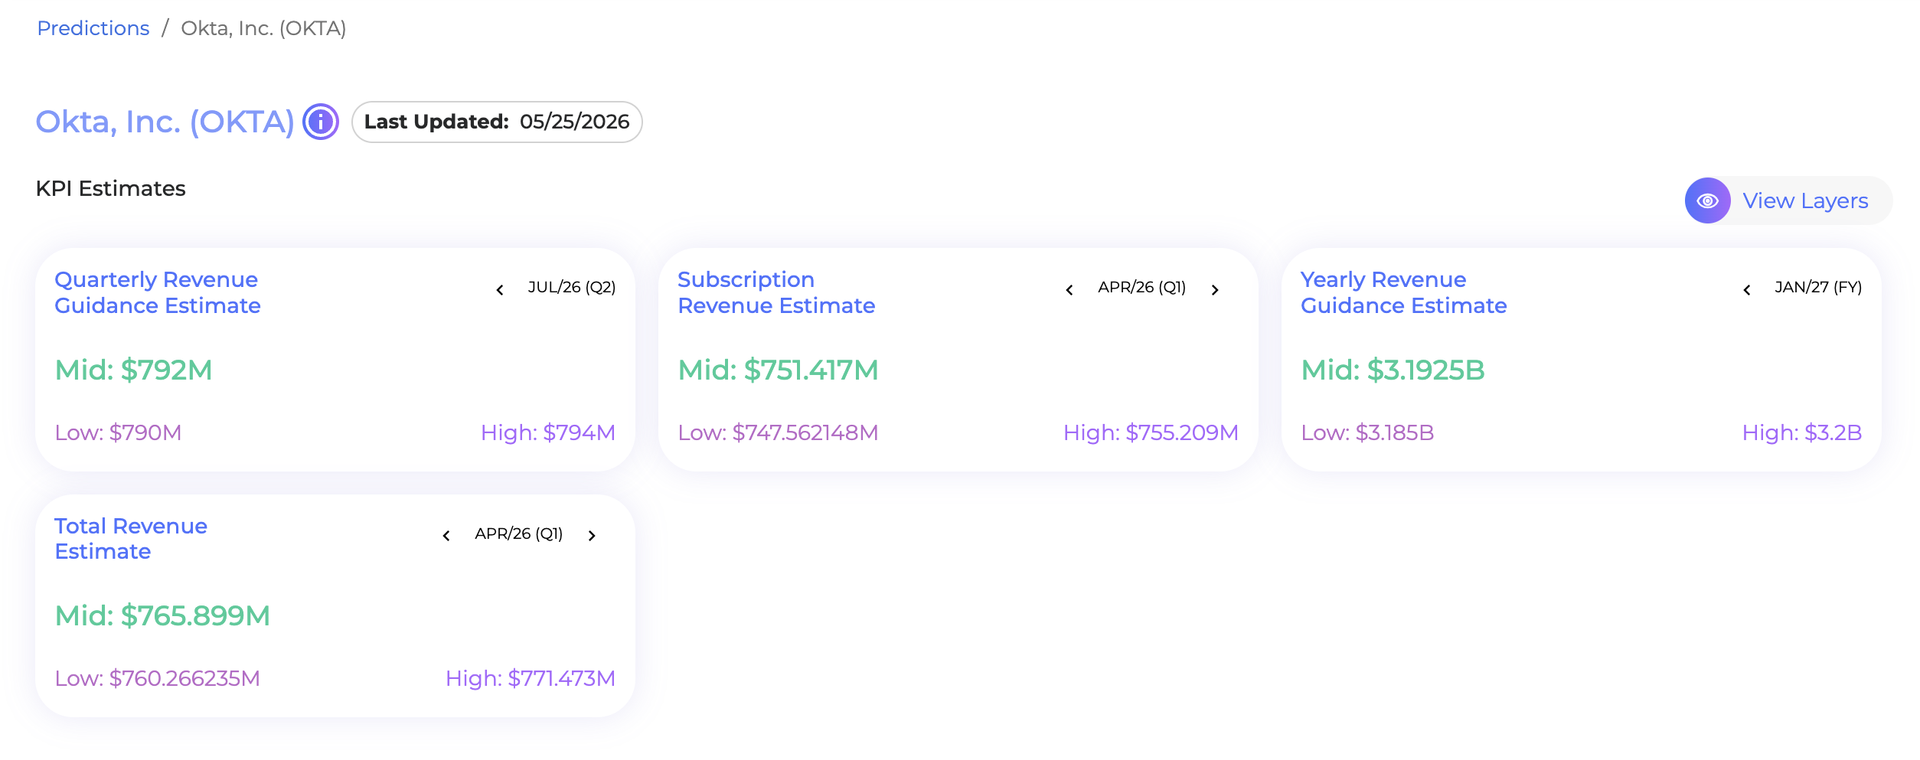Go to previous period for Quarterly Revenue Guidance

pyautogui.click(x=500, y=290)
